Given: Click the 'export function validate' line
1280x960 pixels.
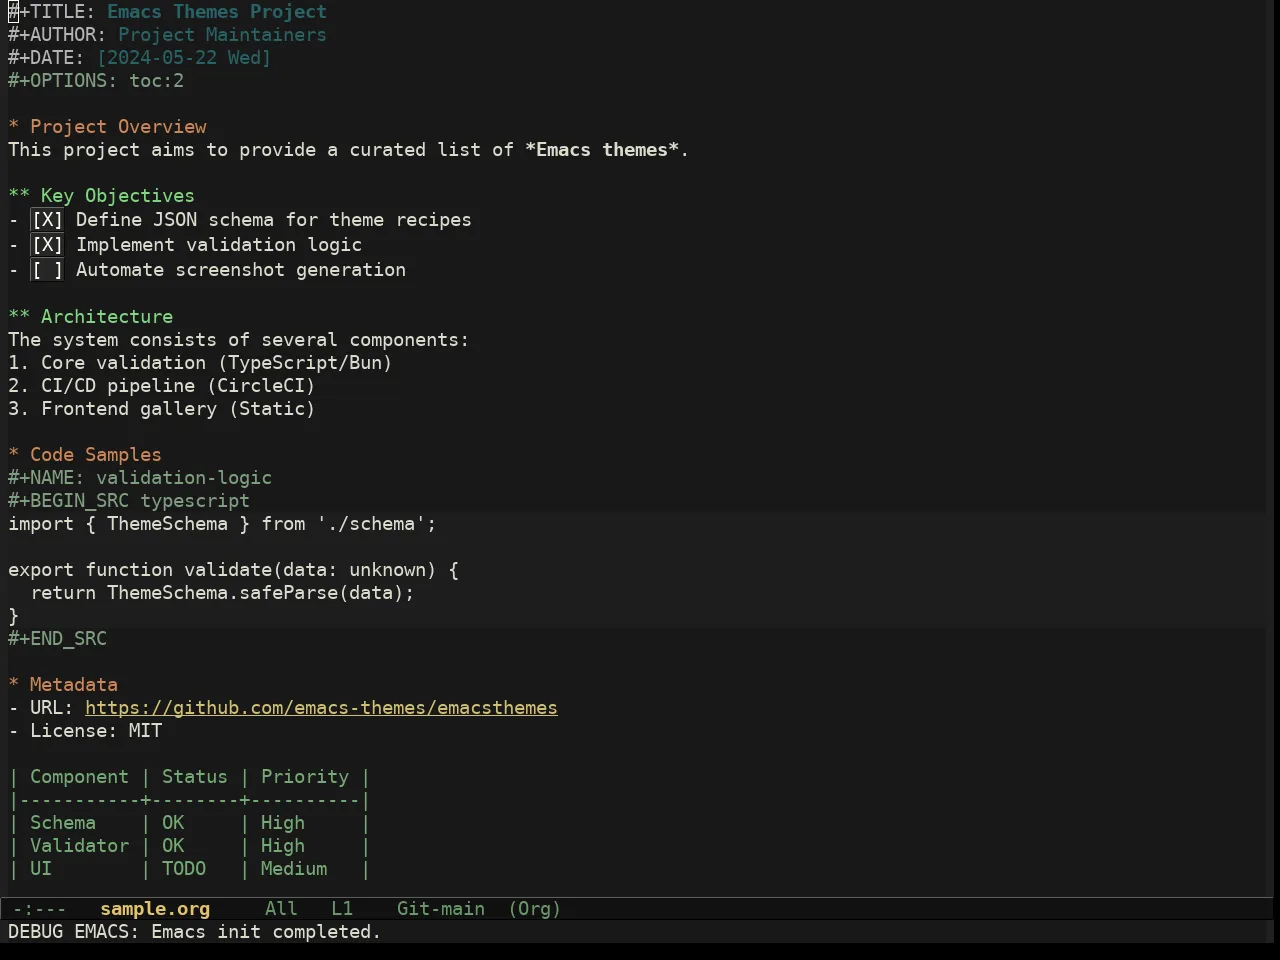Looking at the screenshot, I should pos(233,570).
